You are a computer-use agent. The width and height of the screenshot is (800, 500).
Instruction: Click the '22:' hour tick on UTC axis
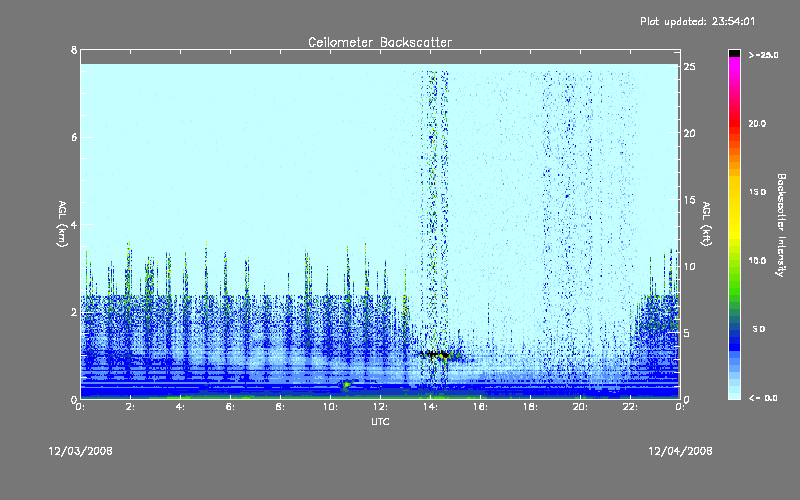630,407
